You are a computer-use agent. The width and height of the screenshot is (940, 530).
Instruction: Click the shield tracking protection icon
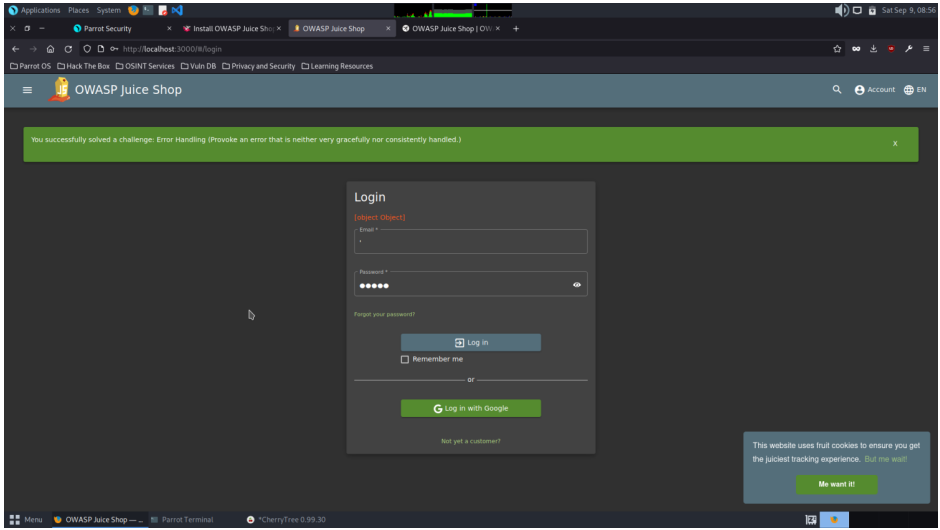87,49
